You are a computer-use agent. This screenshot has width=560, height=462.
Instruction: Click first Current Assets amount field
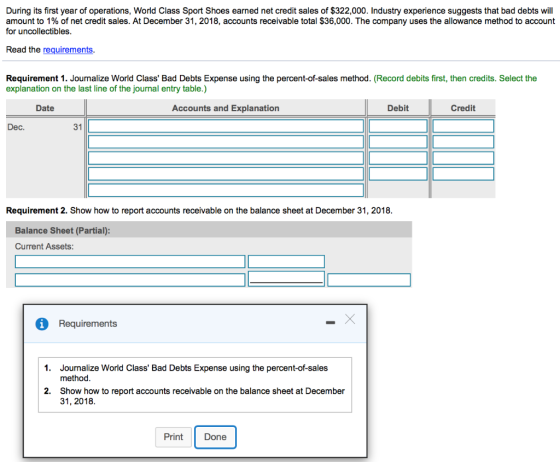pos(286,261)
